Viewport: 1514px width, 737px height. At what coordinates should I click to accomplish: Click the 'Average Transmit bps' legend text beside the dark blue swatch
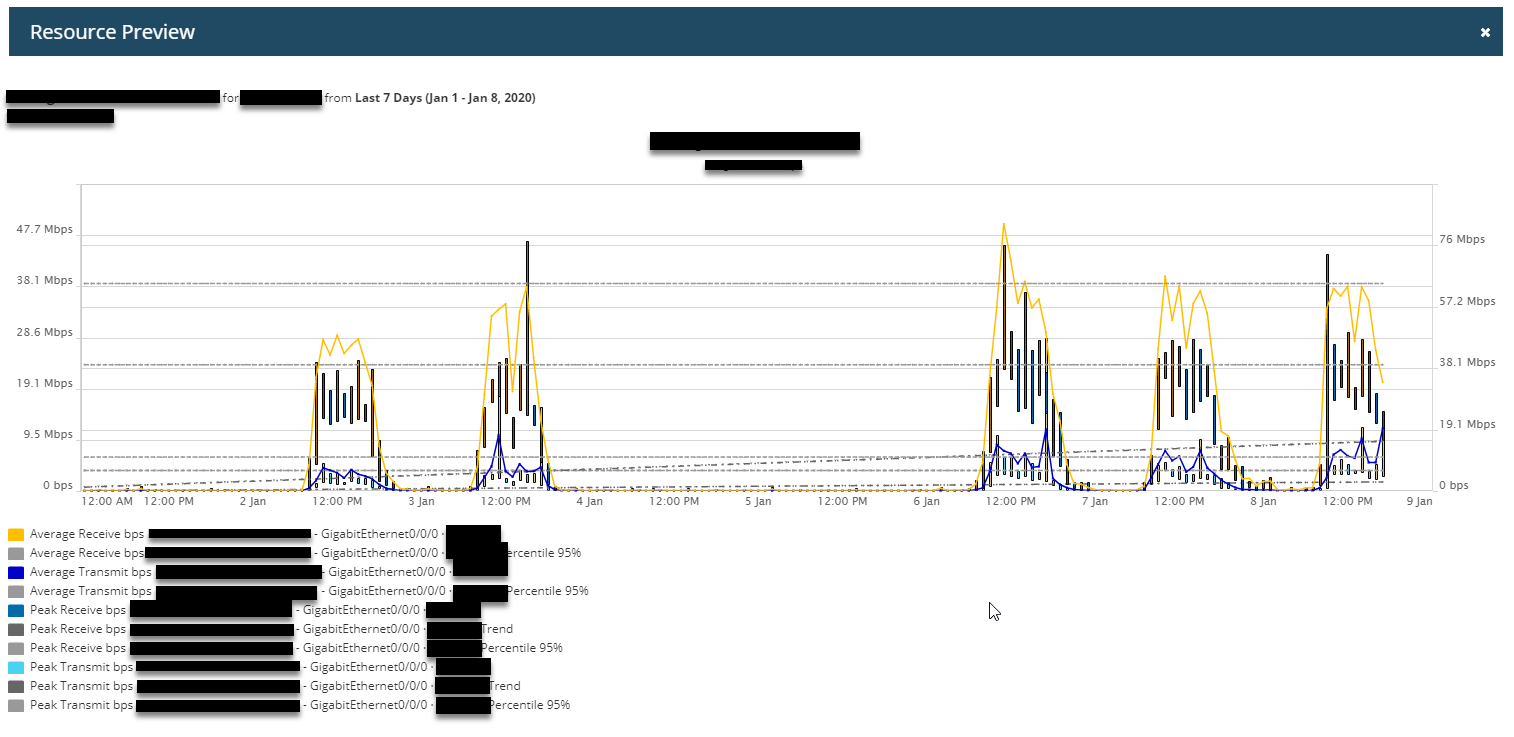coord(91,572)
